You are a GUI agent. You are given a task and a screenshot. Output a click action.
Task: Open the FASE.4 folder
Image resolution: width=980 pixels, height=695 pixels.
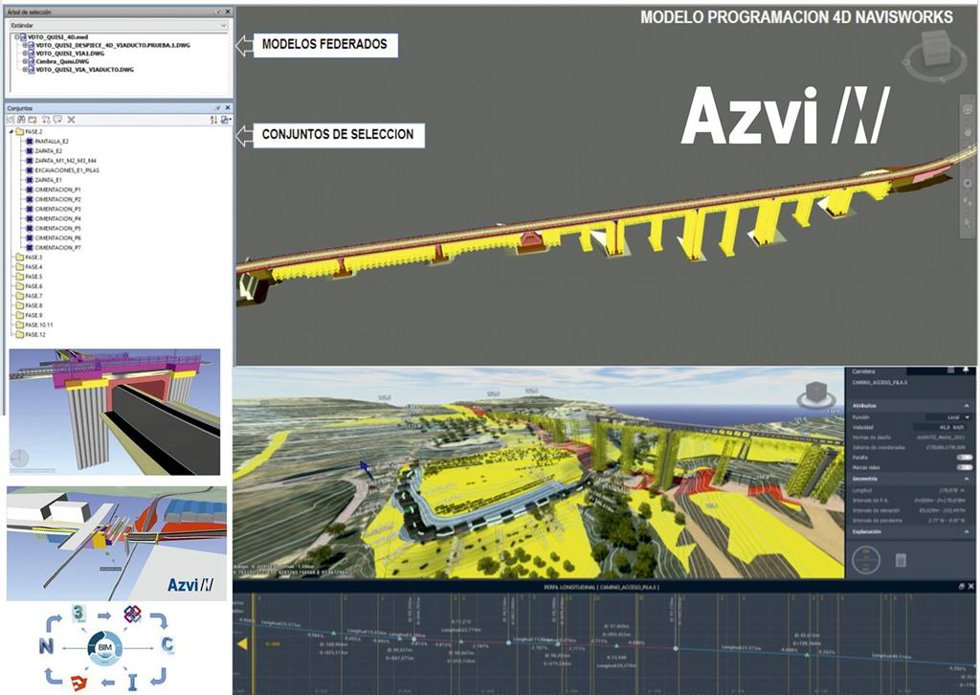click(29, 267)
